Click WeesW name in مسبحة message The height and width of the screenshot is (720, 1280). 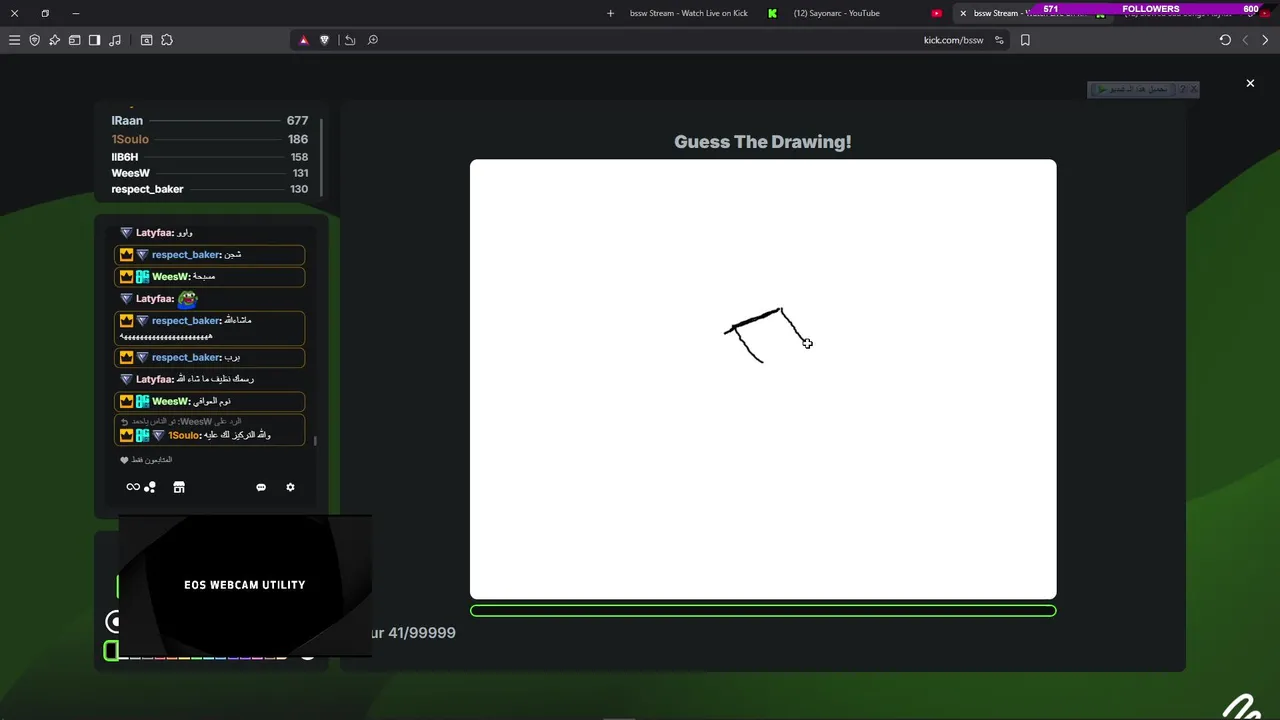coord(171,277)
